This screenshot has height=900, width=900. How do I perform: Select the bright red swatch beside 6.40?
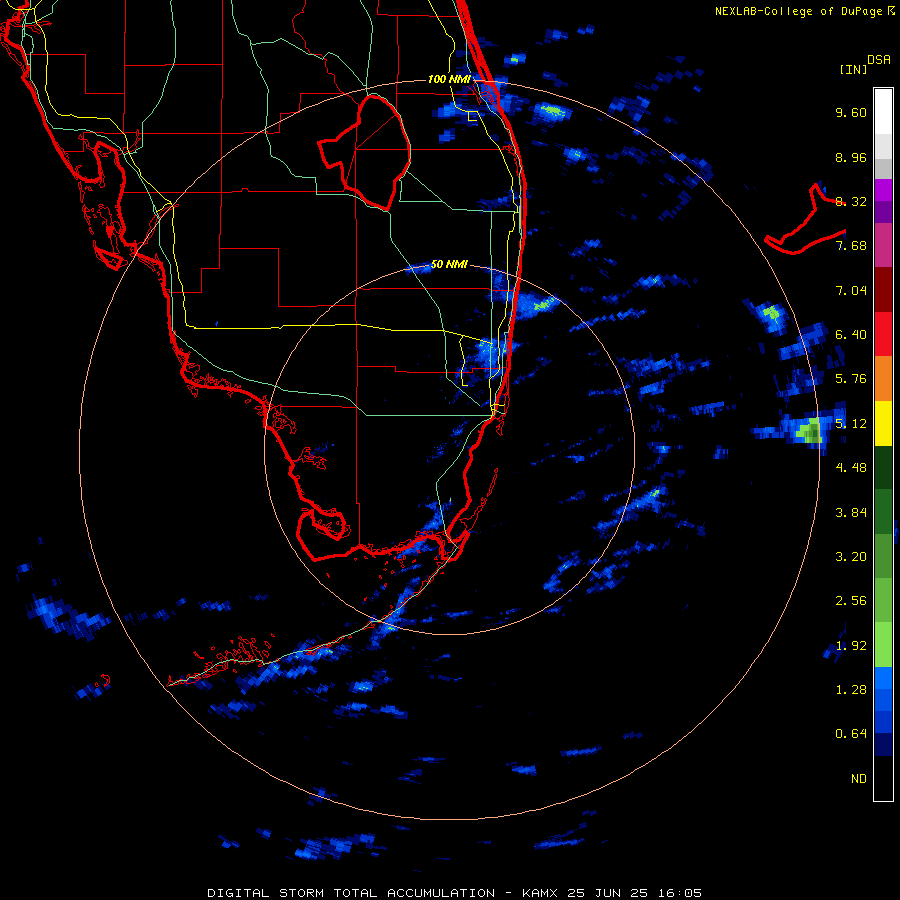(x=883, y=334)
